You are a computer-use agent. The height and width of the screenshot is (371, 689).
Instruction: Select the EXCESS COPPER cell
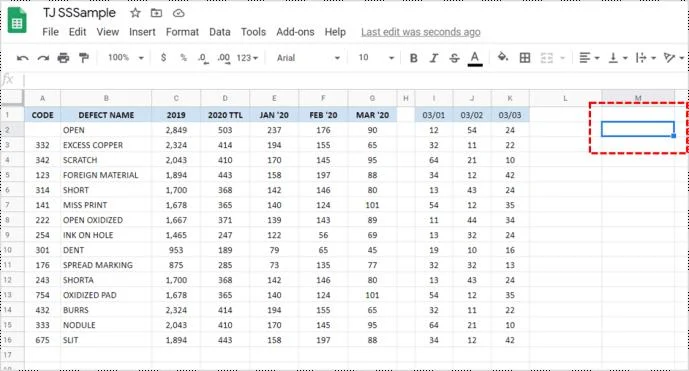pos(106,145)
